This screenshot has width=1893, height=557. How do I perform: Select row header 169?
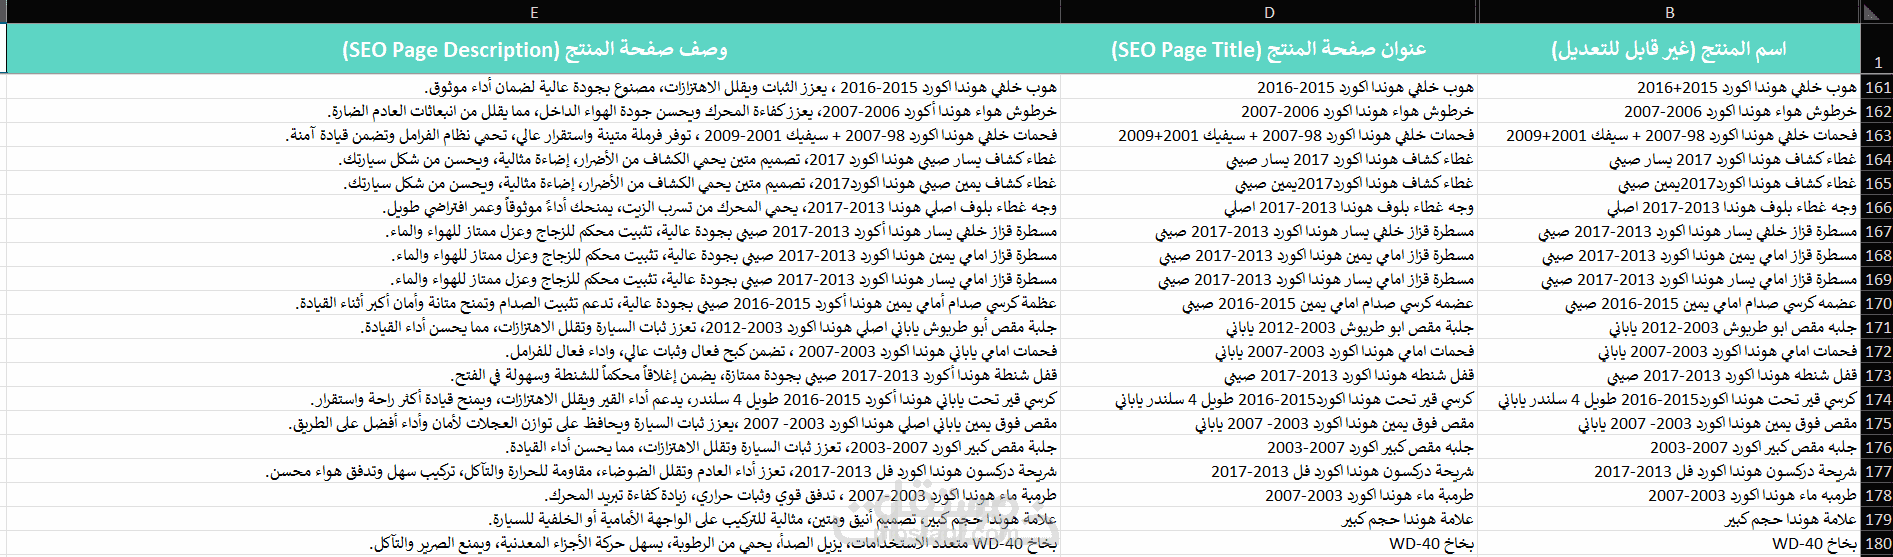point(1876,279)
